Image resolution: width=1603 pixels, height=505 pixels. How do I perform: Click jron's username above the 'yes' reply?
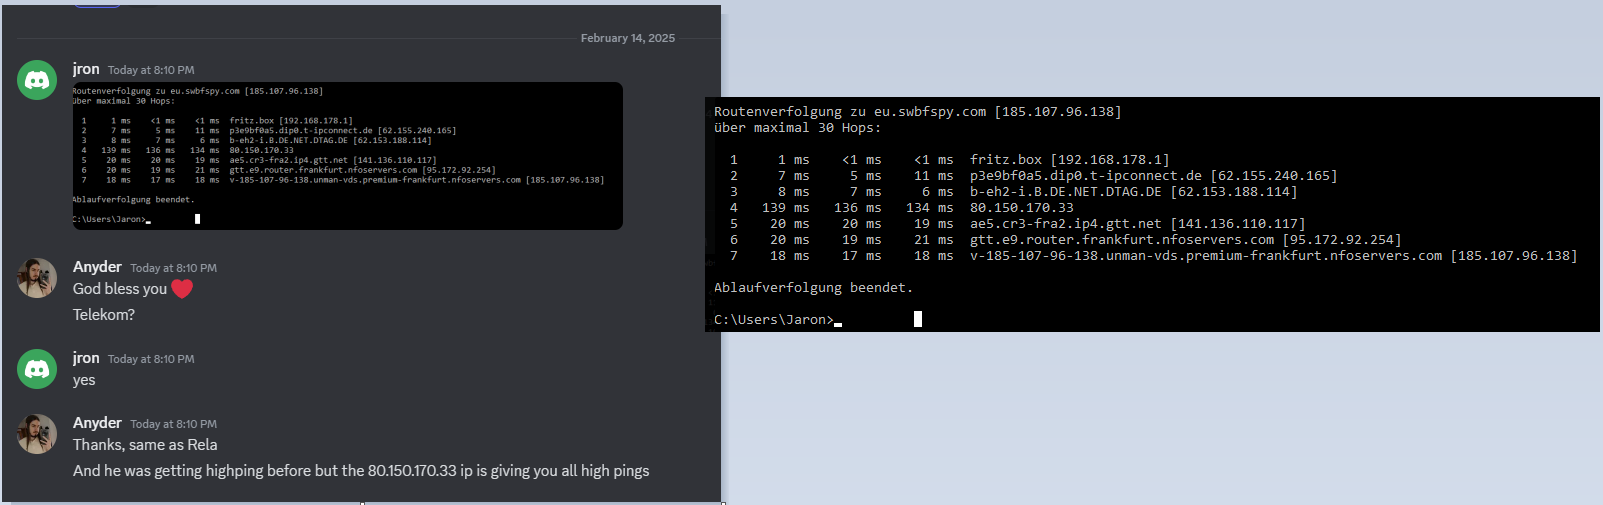[86, 358]
